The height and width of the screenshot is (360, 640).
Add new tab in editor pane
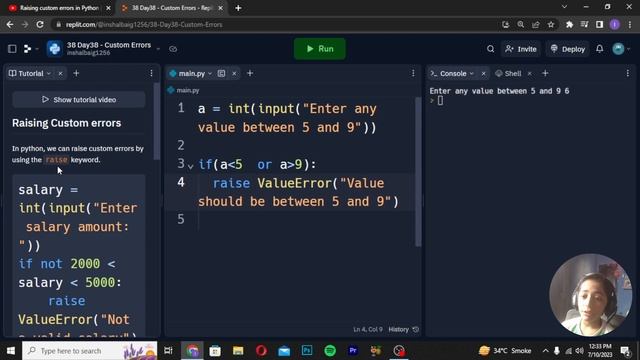(250, 73)
